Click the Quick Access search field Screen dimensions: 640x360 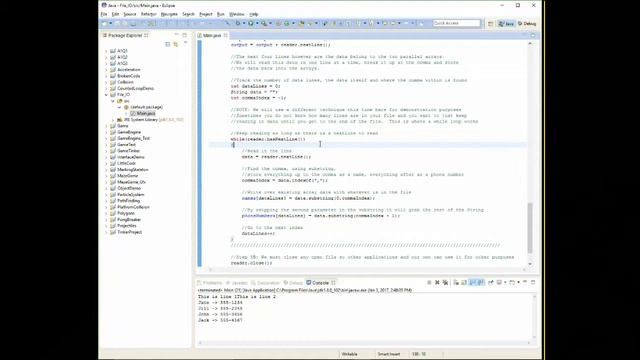[456, 23]
